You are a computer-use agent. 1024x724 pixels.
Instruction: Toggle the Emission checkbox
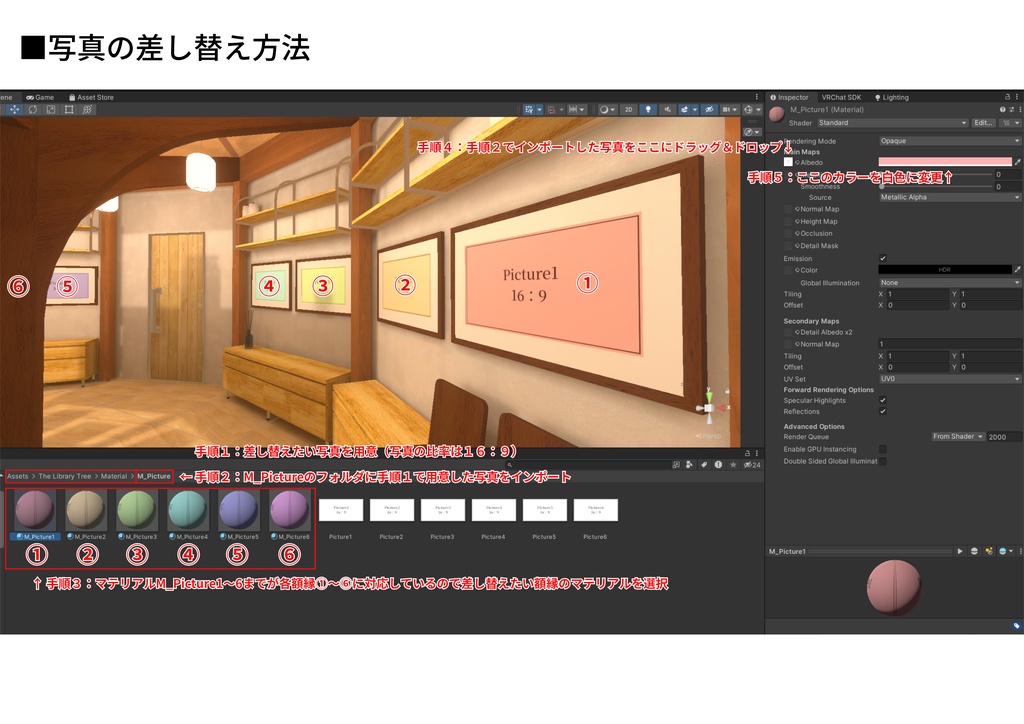coord(883,259)
